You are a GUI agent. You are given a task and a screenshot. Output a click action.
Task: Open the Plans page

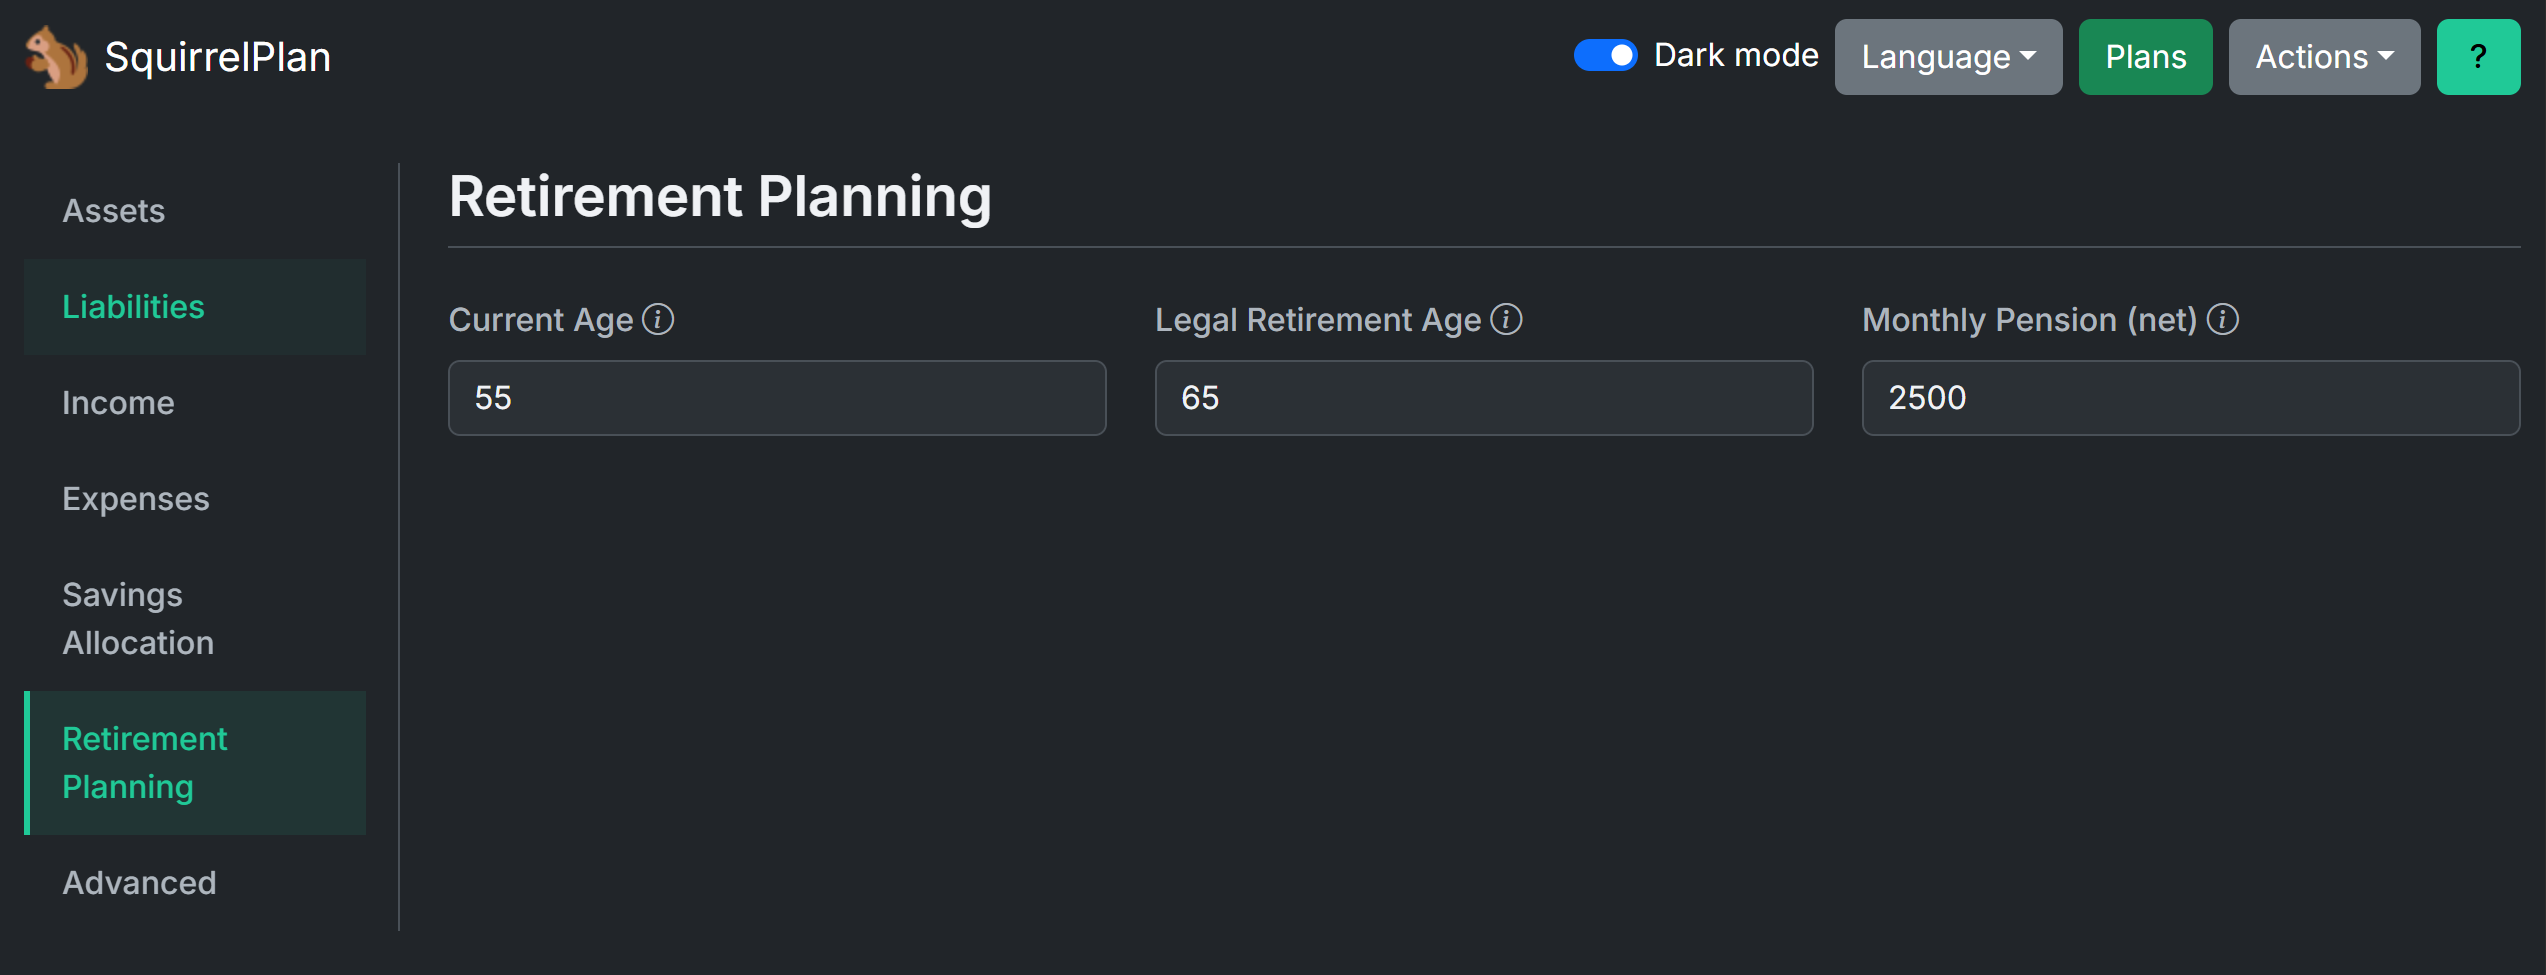tap(2145, 57)
